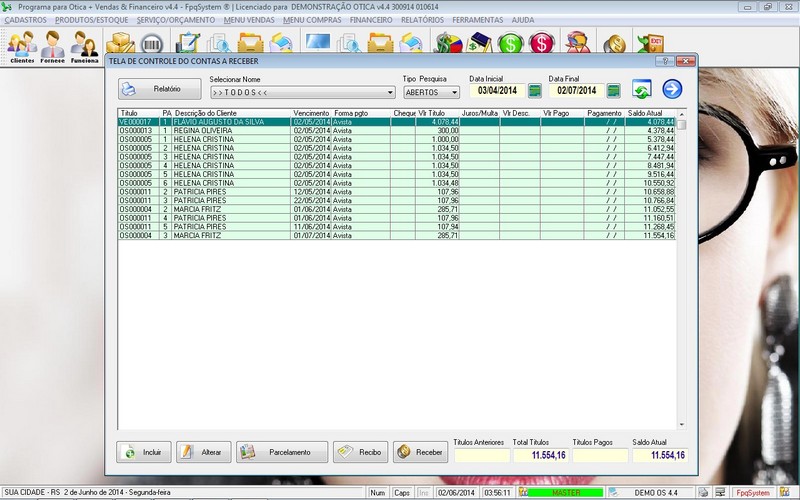Open the cash book with dollar icon
The image size is (800, 500).
[x=480, y=43]
